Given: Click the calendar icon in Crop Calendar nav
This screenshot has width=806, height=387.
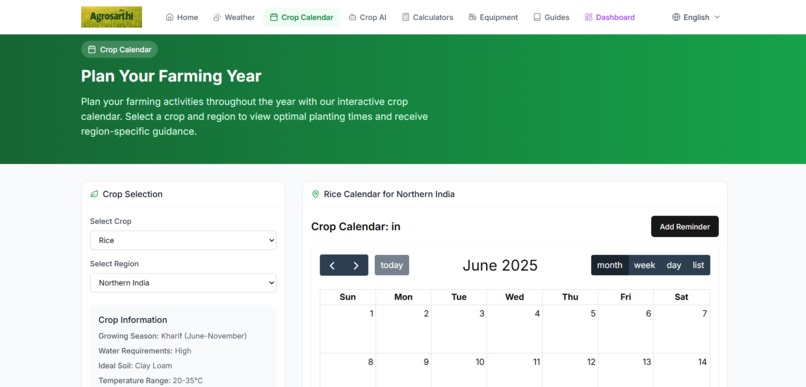Looking at the screenshot, I should tap(274, 17).
